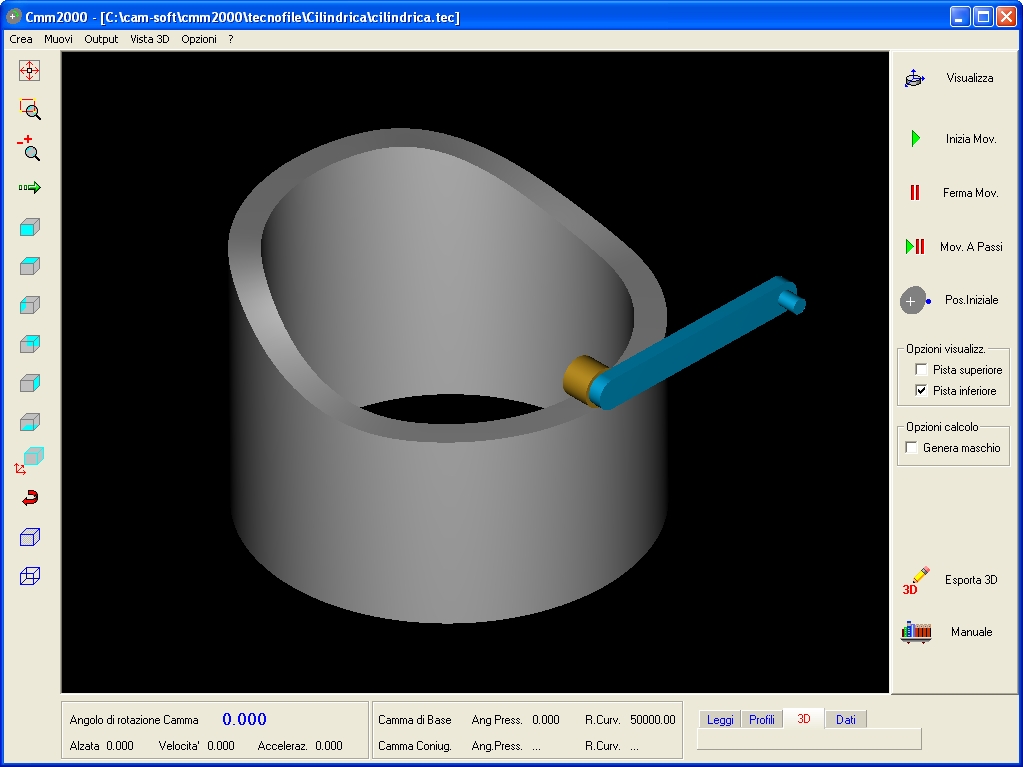The image size is (1023, 767).
Task: Click the step play-pause icon
Action: click(915, 247)
